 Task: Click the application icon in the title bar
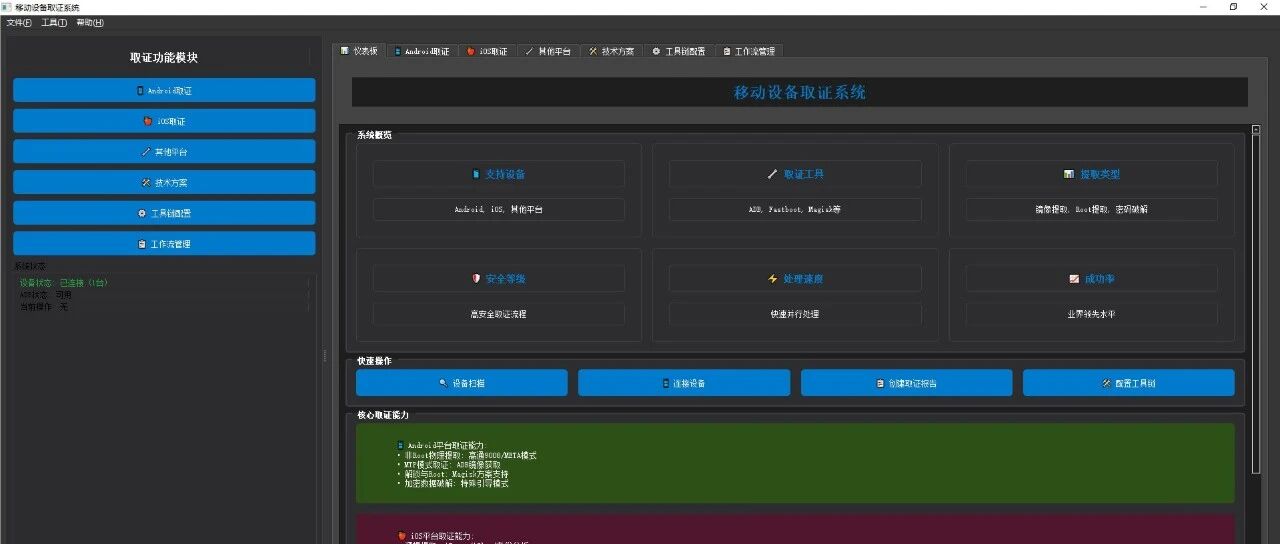pyautogui.click(x=7, y=7)
